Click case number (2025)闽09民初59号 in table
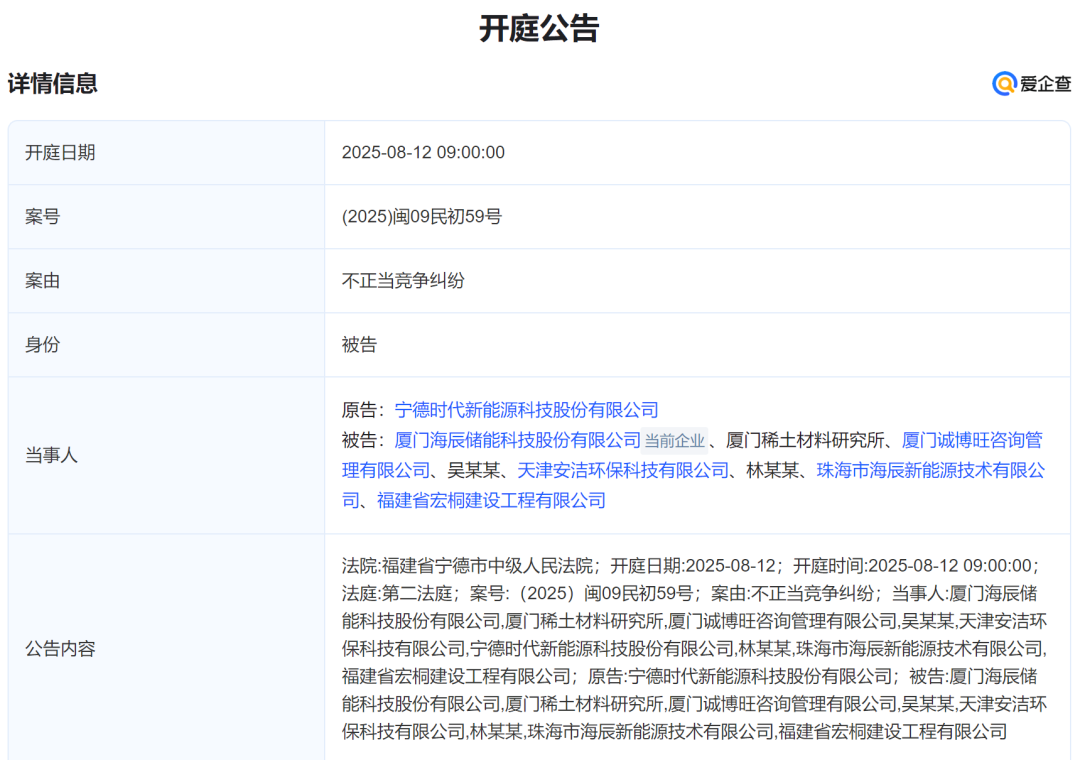1080x760 pixels. tap(421, 217)
